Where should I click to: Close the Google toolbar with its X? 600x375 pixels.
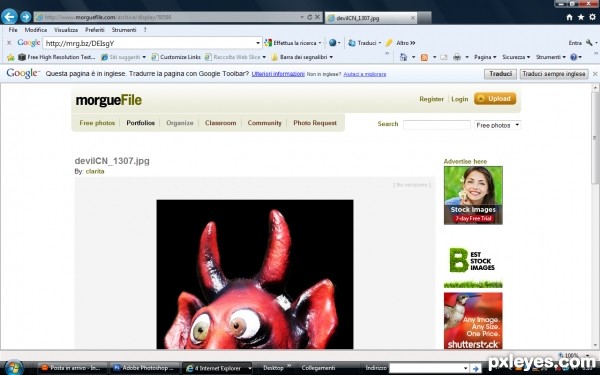point(9,43)
